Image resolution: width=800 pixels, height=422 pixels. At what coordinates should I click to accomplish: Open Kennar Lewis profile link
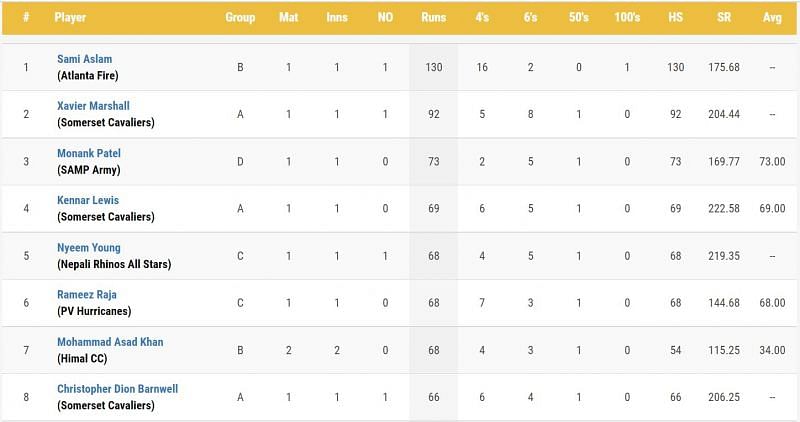click(x=86, y=200)
